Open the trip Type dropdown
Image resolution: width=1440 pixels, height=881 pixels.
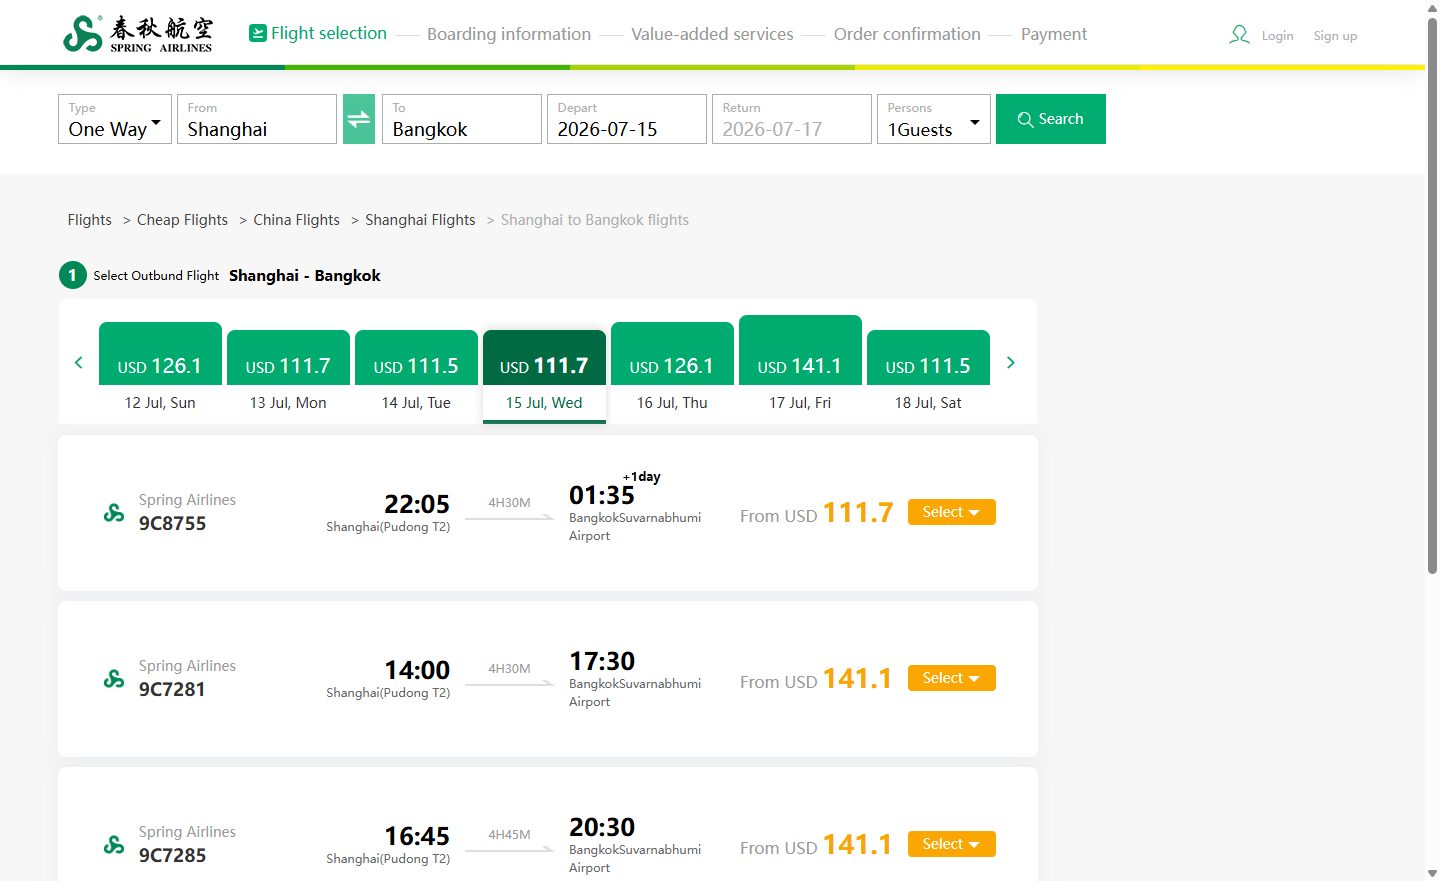coord(115,119)
